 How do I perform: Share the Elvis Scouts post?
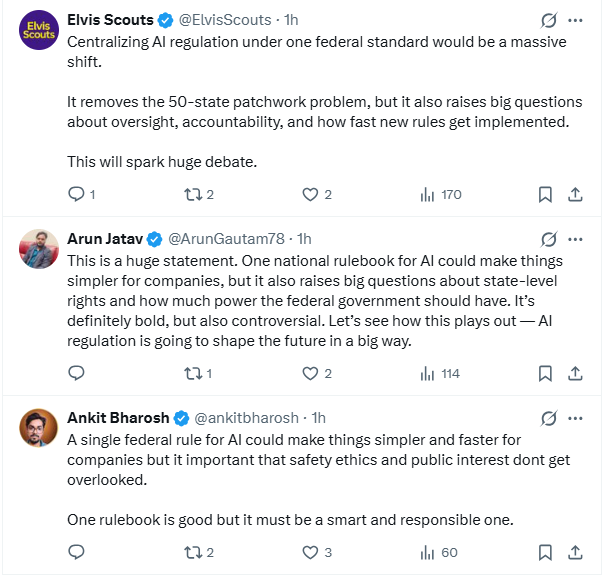(x=575, y=194)
